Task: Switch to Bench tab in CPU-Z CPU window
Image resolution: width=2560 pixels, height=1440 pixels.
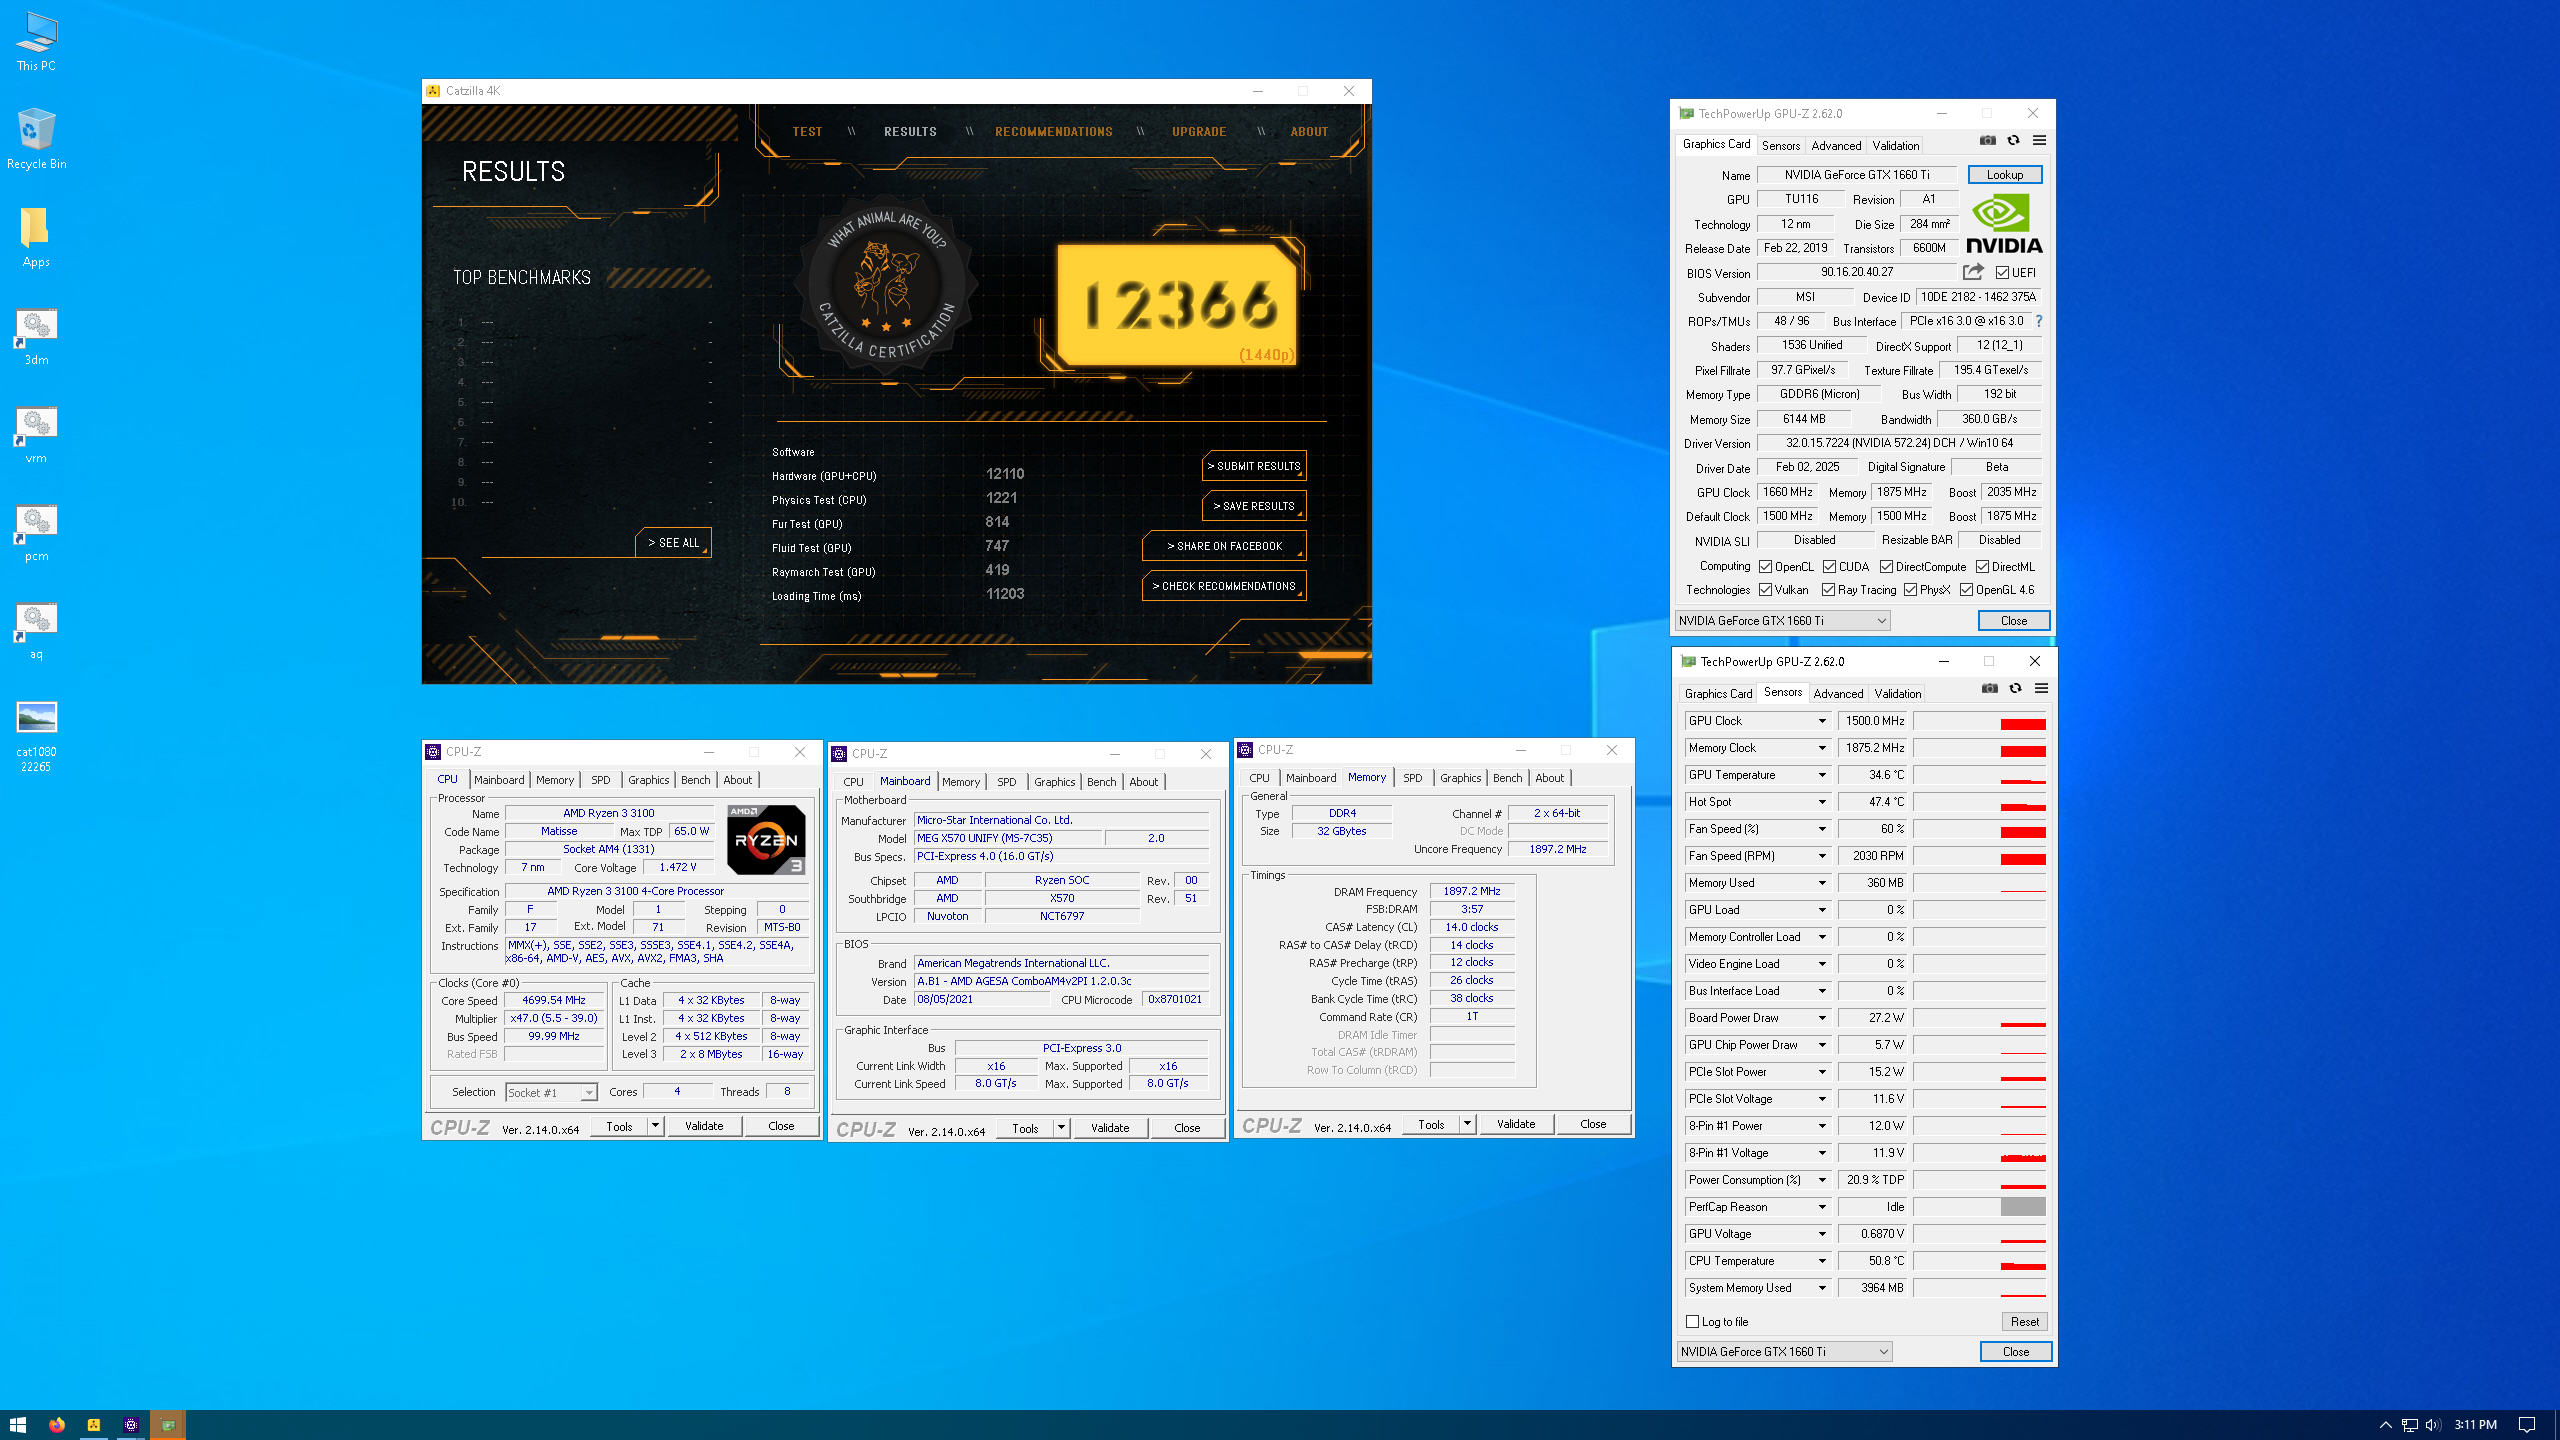Action: coord(696,780)
